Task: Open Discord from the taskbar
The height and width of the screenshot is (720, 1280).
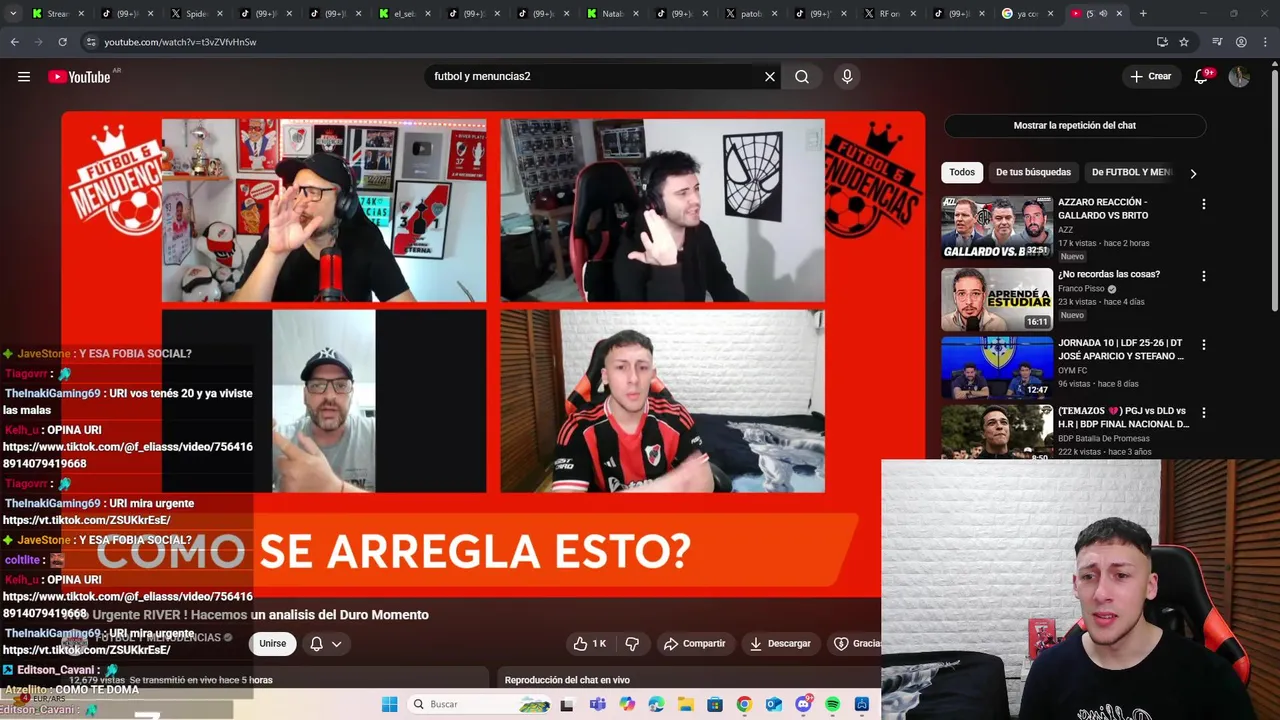Action: (803, 705)
